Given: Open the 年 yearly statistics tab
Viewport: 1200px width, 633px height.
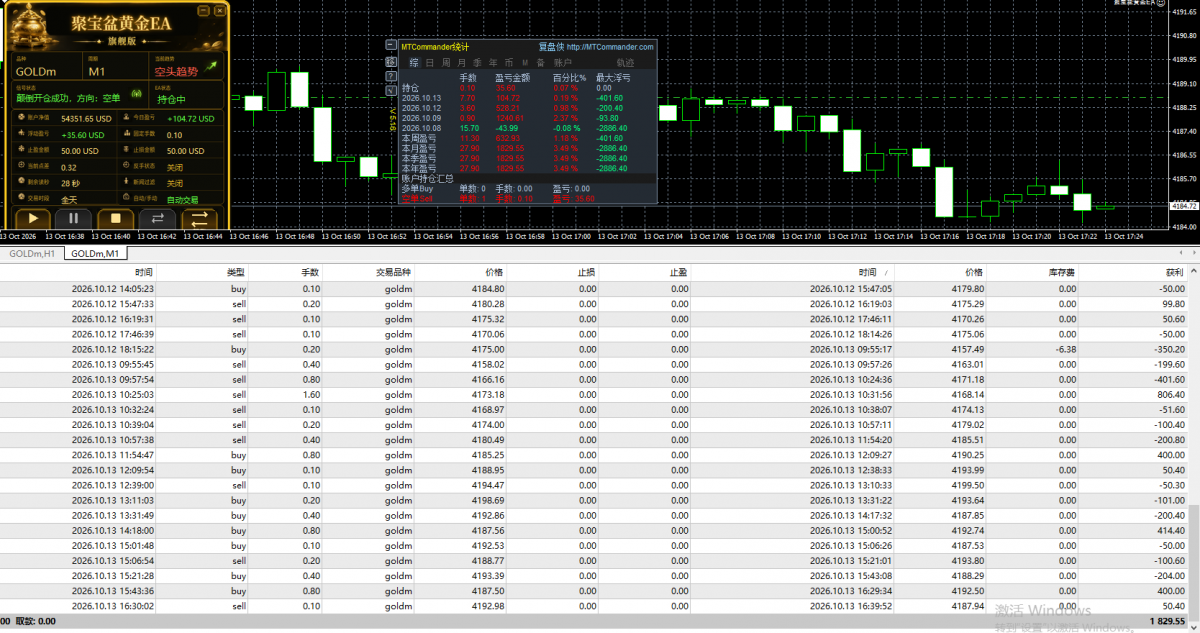Looking at the screenshot, I should coord(492,62).
